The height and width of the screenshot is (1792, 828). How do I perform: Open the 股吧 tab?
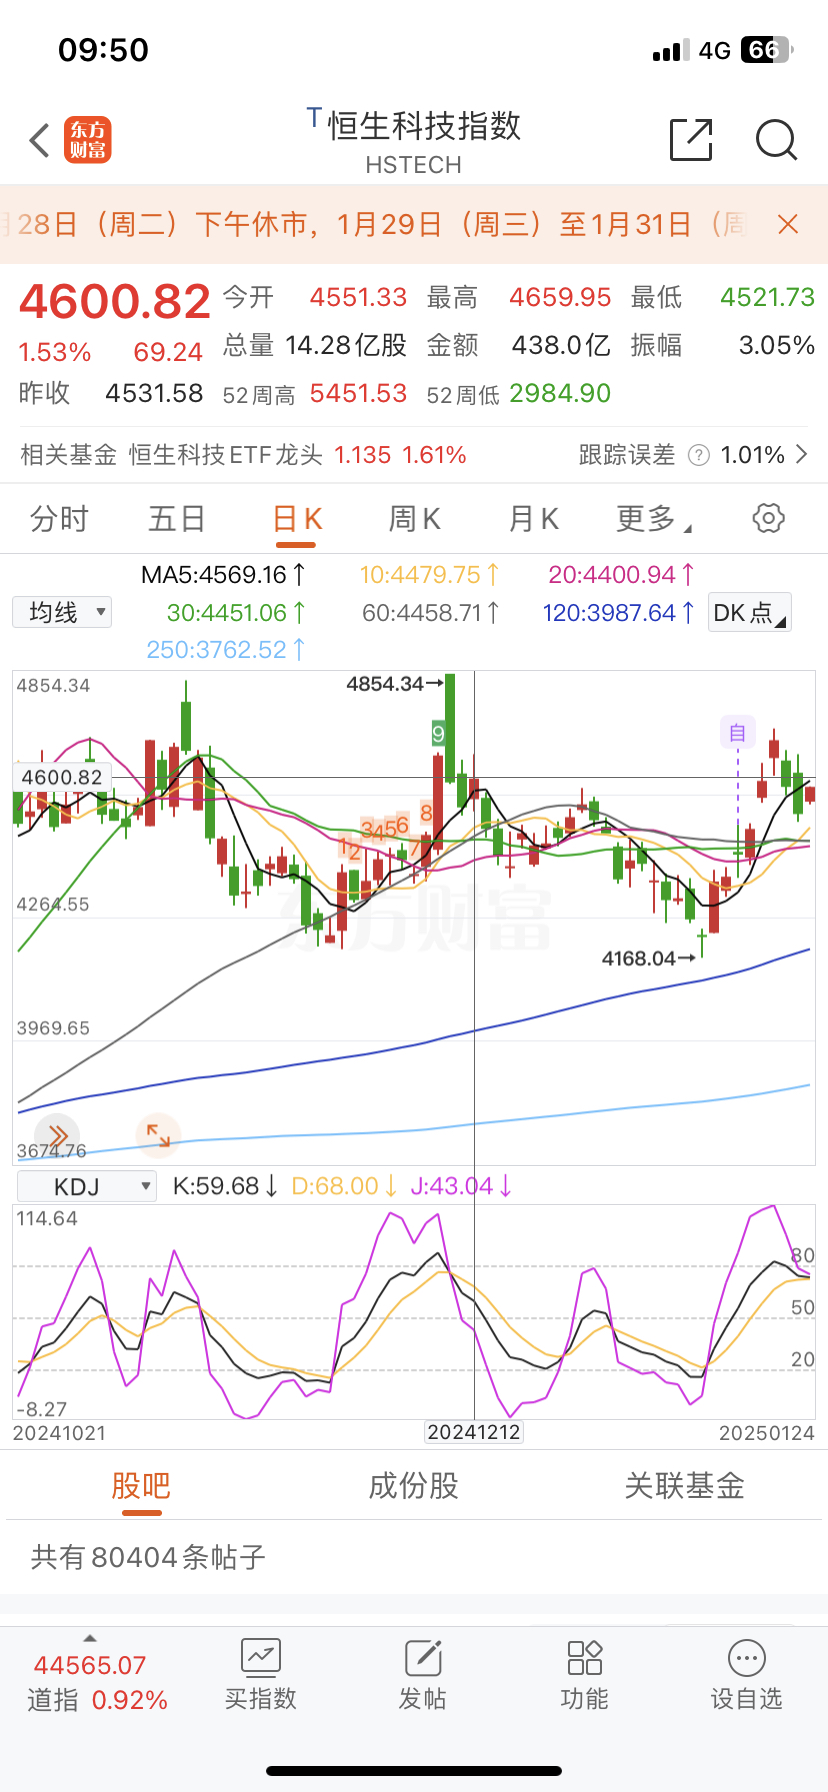coord(141,1486)
